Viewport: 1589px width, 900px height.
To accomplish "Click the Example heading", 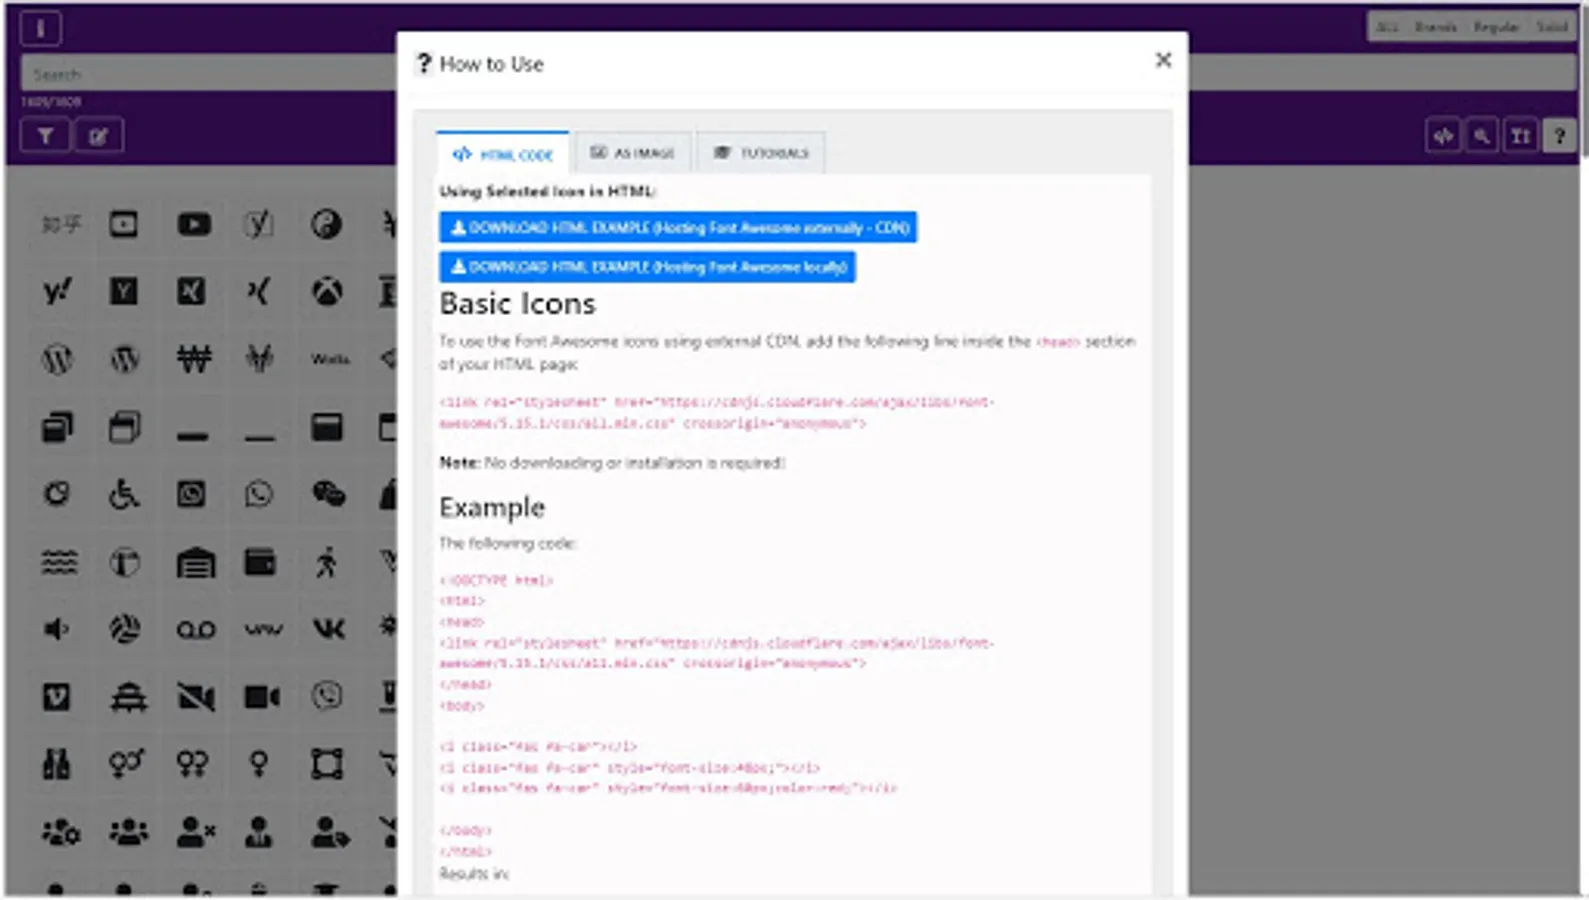I will [492, 507].
